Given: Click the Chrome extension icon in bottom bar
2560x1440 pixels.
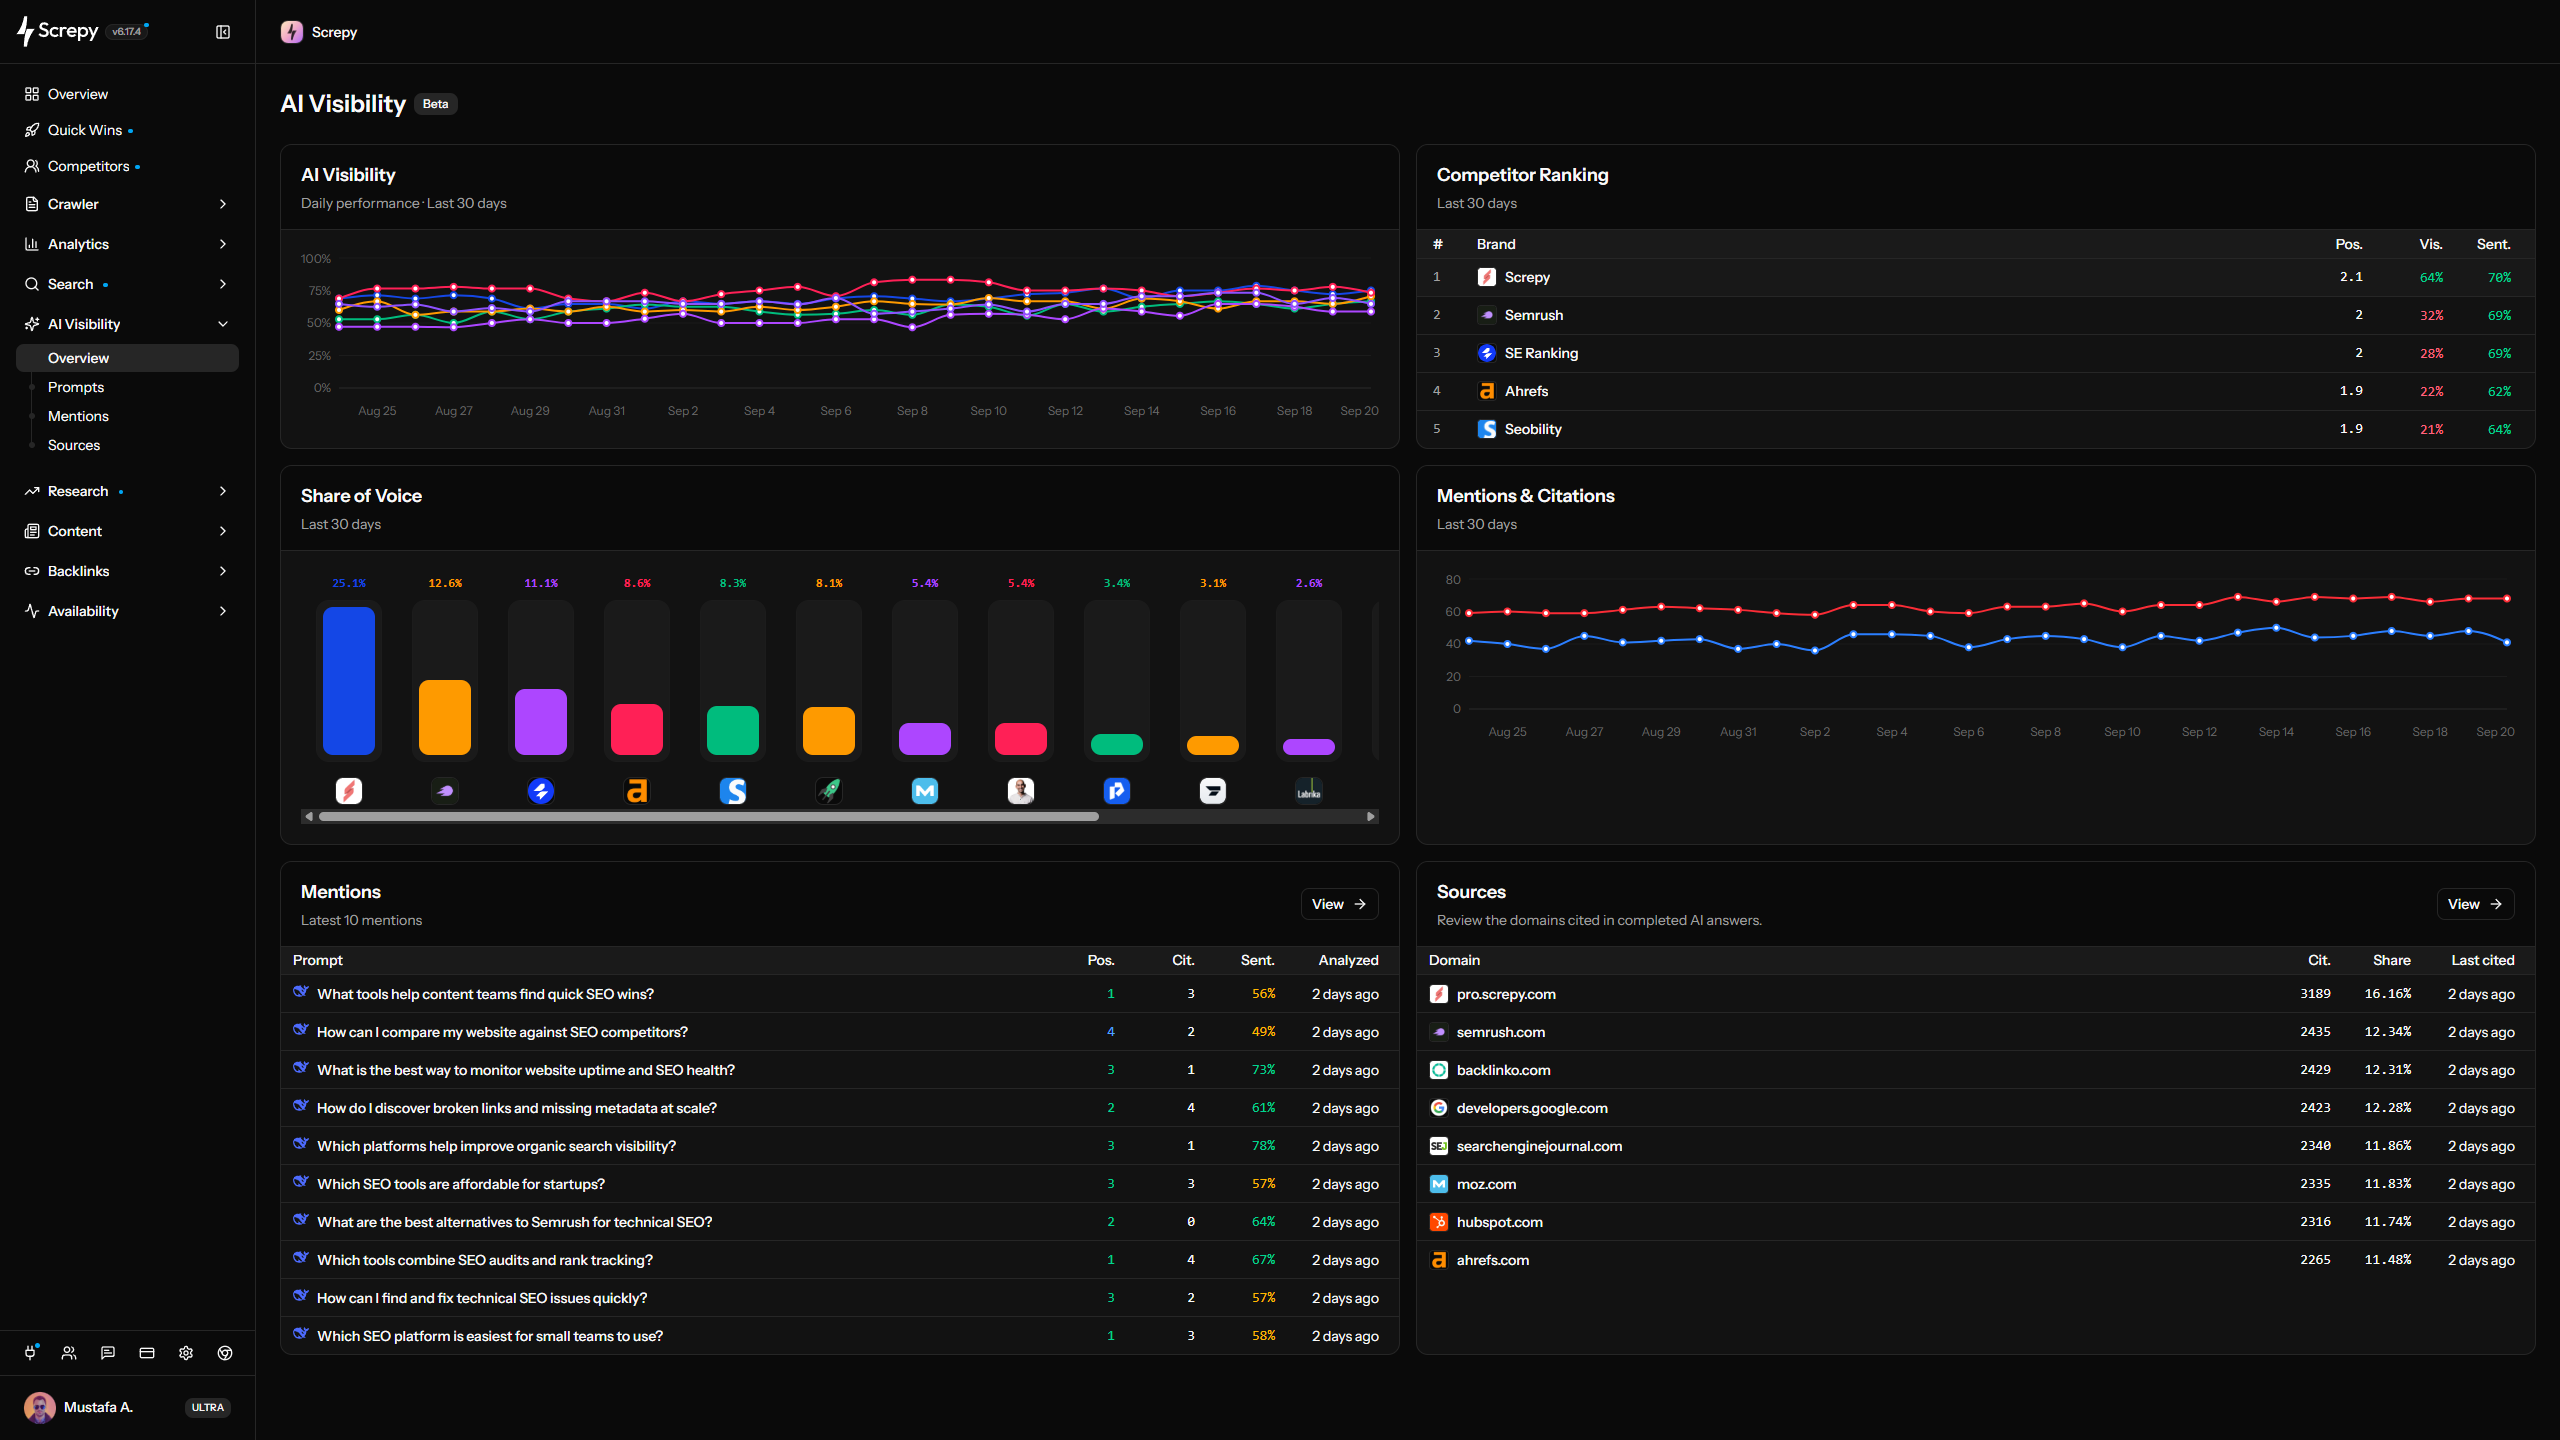Looking at the screenshot, I should pos(225,1353).
